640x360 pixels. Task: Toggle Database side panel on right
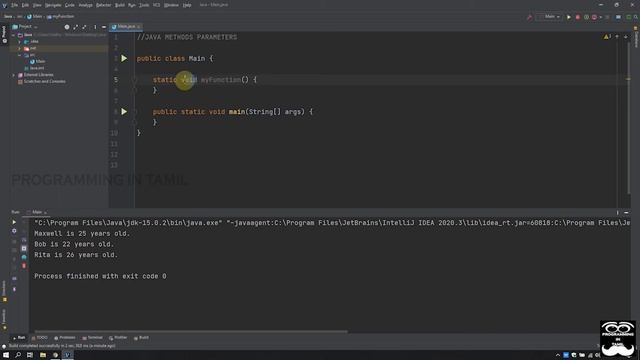pos(636,38)
